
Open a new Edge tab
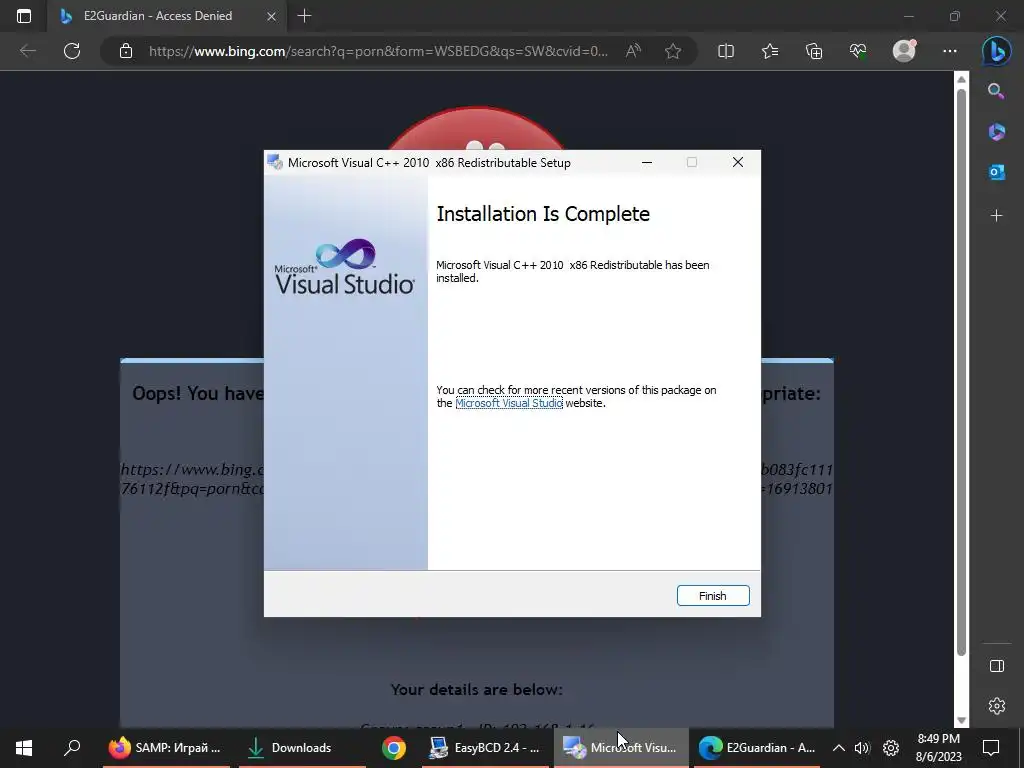pos(304,16)
